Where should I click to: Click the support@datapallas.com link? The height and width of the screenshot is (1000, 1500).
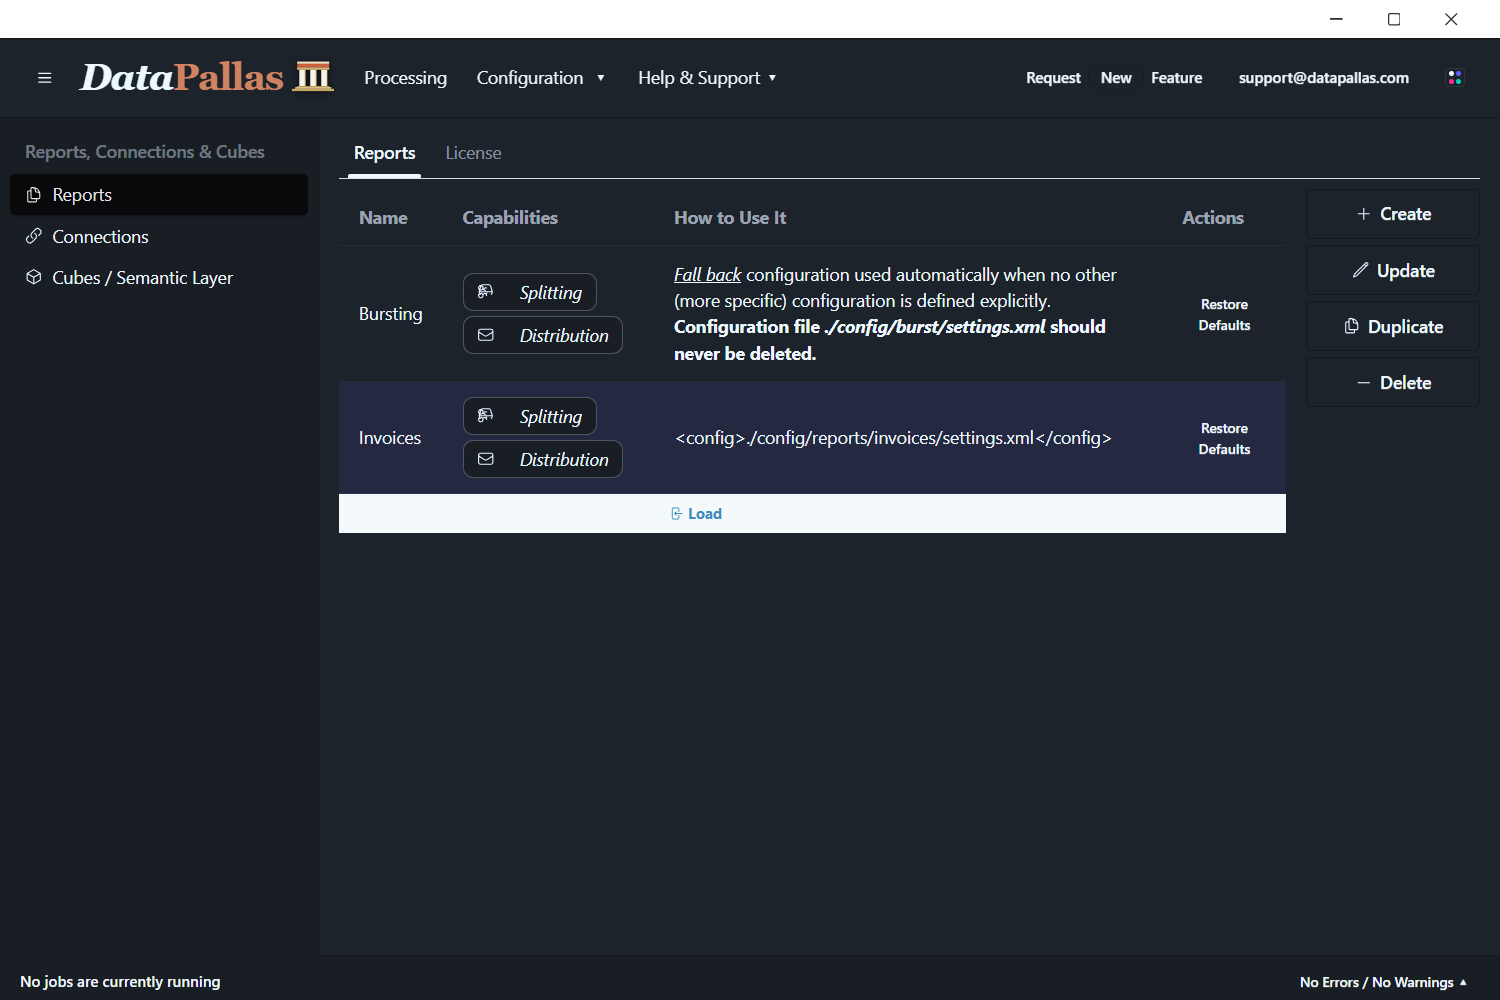(1323, 78)
